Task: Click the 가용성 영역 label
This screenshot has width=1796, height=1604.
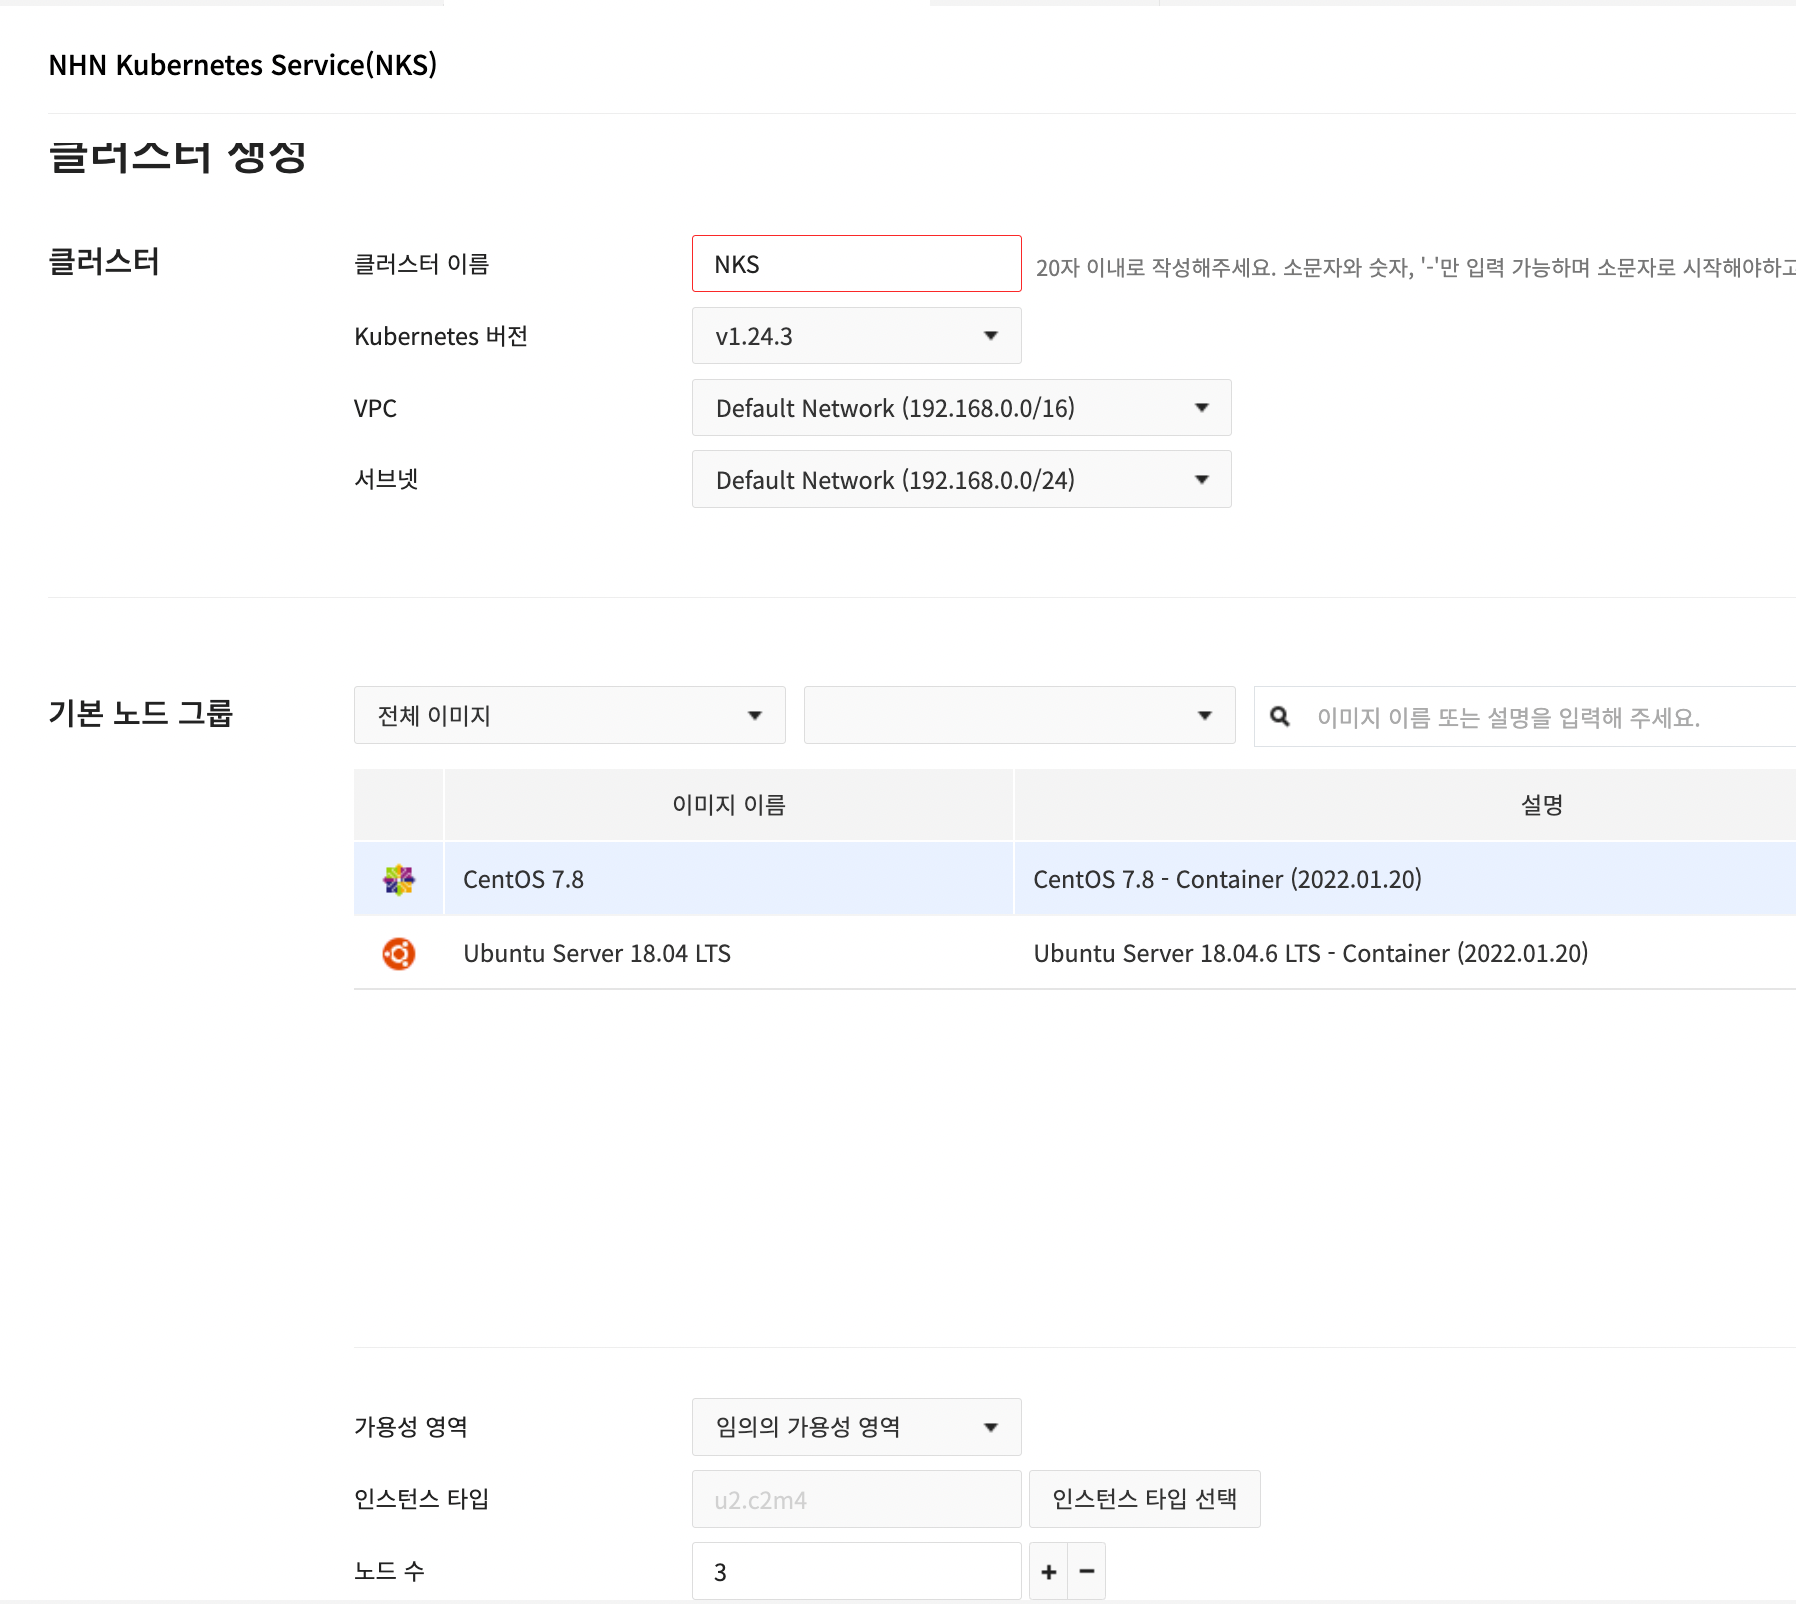Action: 411,1427
